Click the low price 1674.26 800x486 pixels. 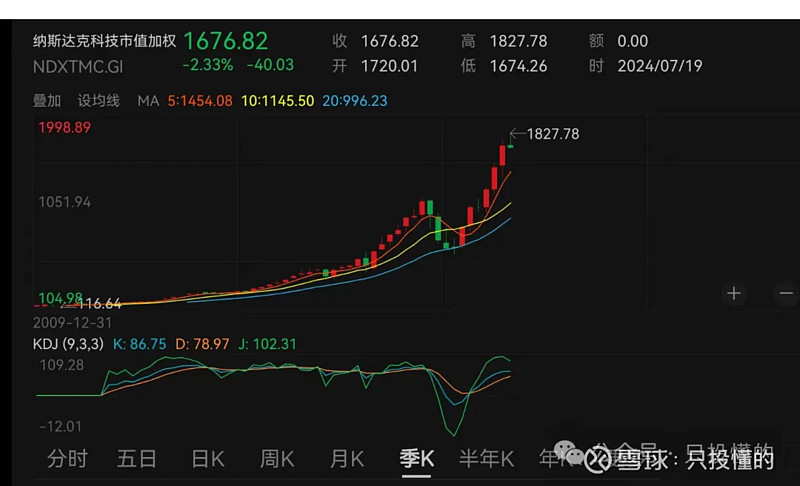518,66
